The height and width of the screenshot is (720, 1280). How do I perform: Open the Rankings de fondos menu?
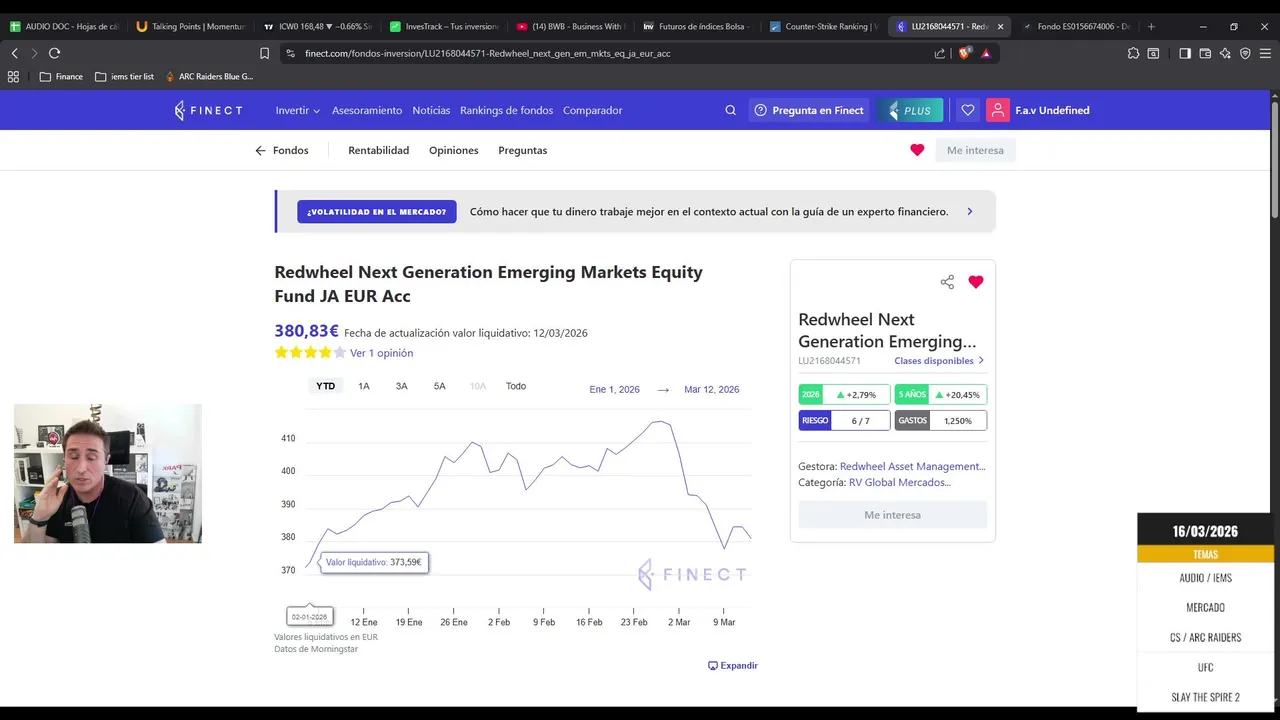click(506, 110)
